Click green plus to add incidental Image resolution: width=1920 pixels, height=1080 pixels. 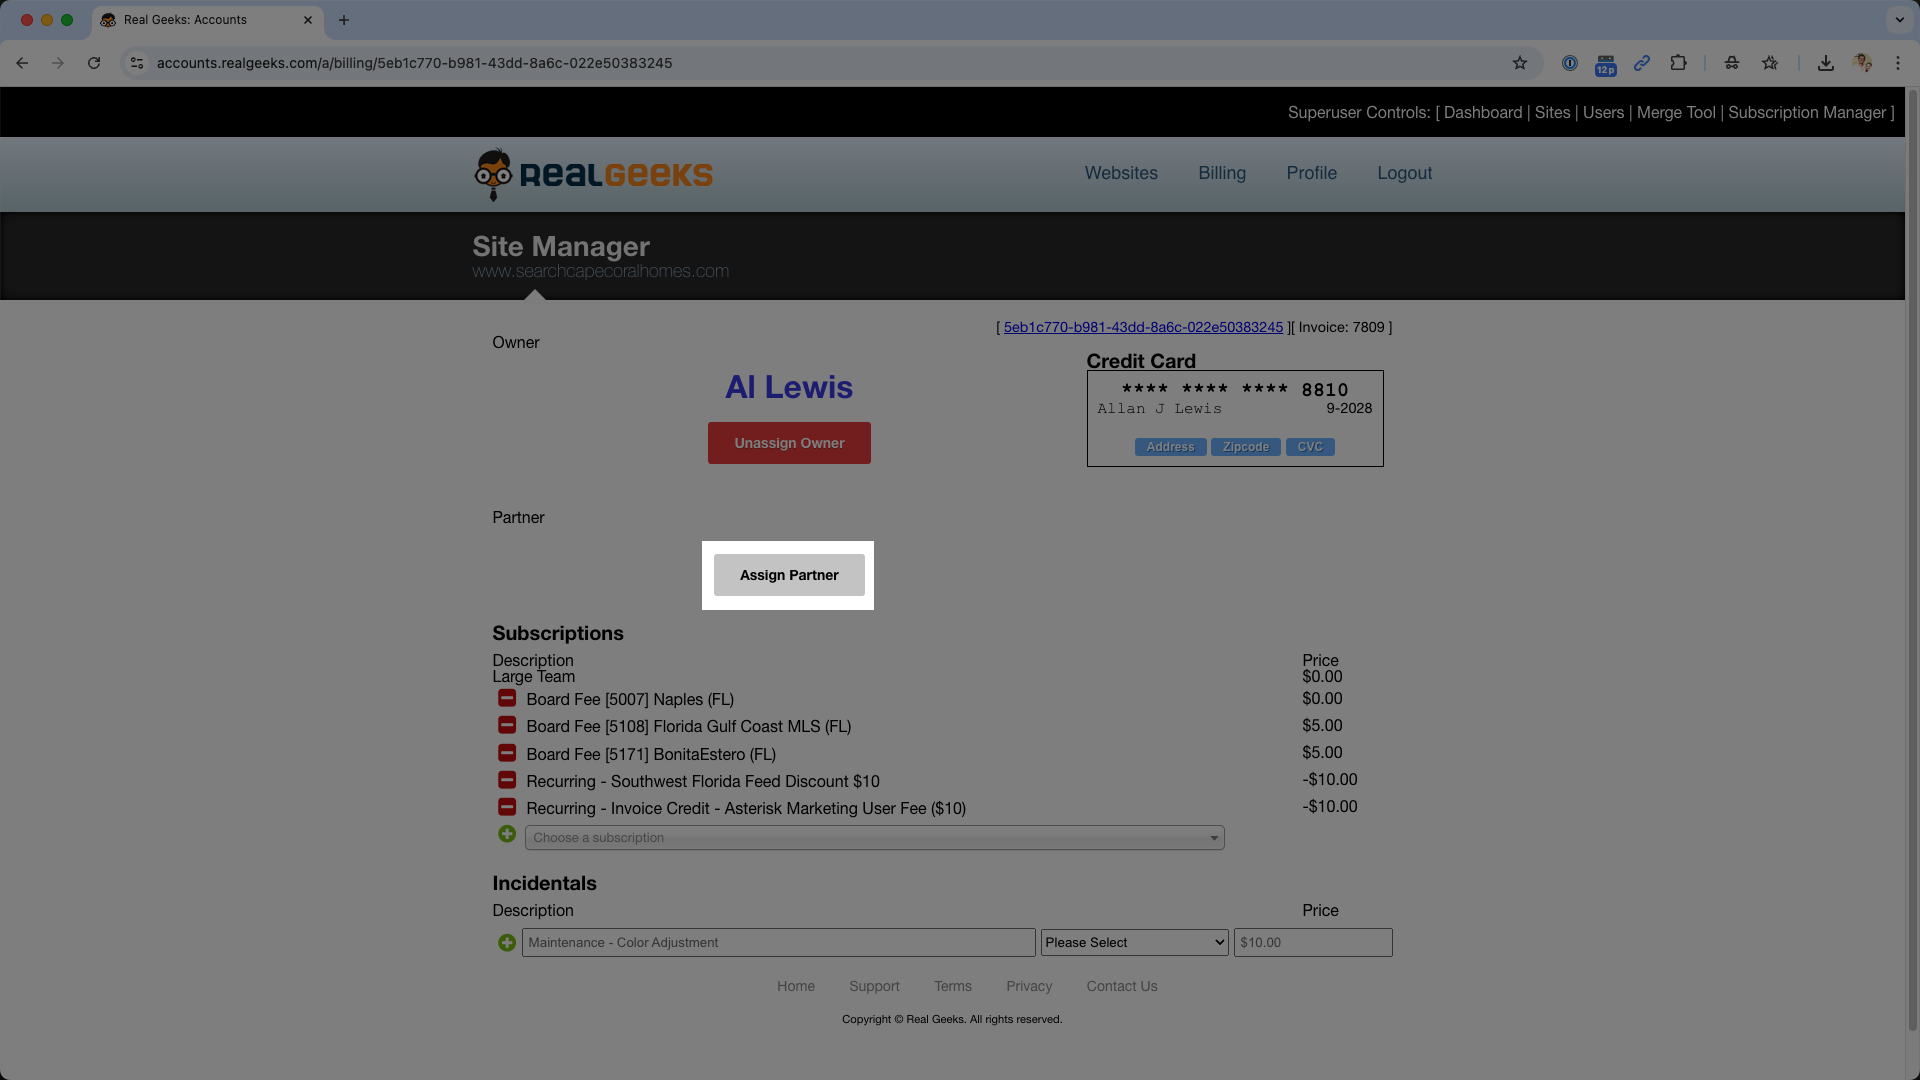coord(507,942)
